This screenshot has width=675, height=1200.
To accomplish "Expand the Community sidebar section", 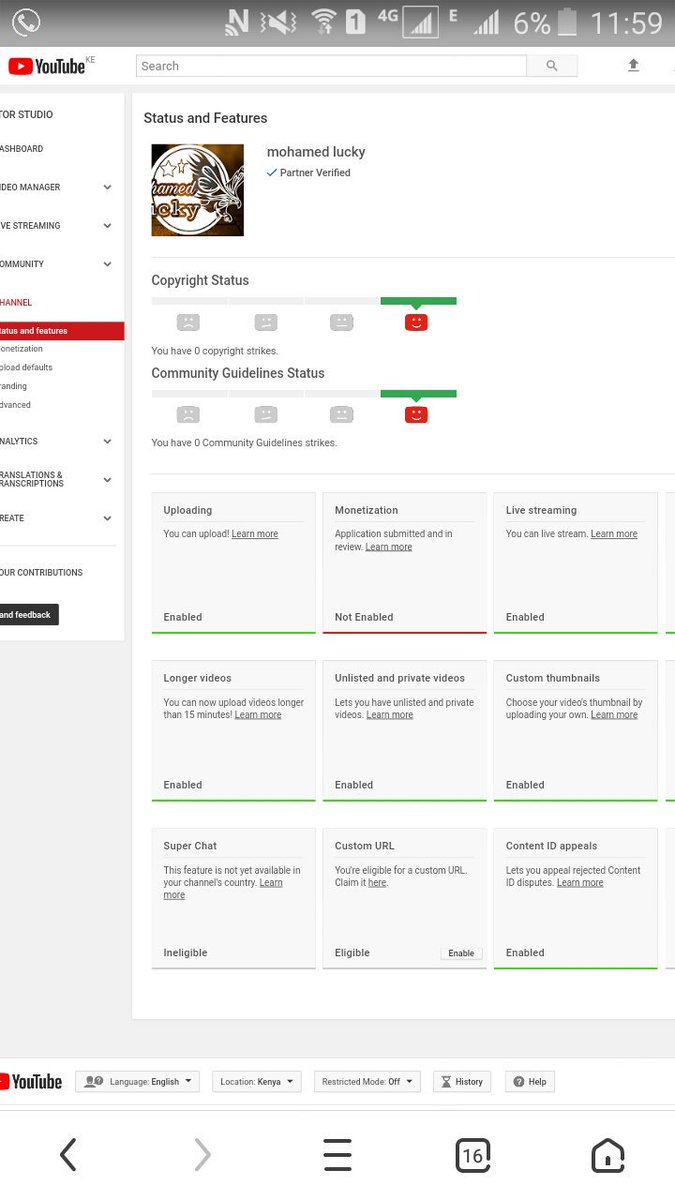I will pyautogui.click(x=107, y=264).
